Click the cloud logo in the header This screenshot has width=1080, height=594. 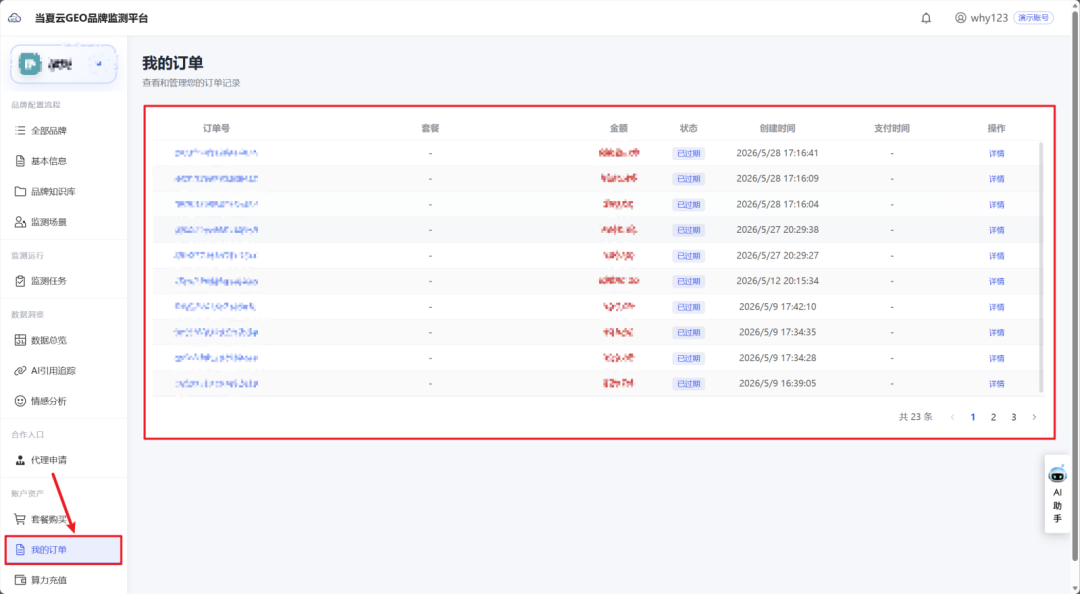coord(14,18)
